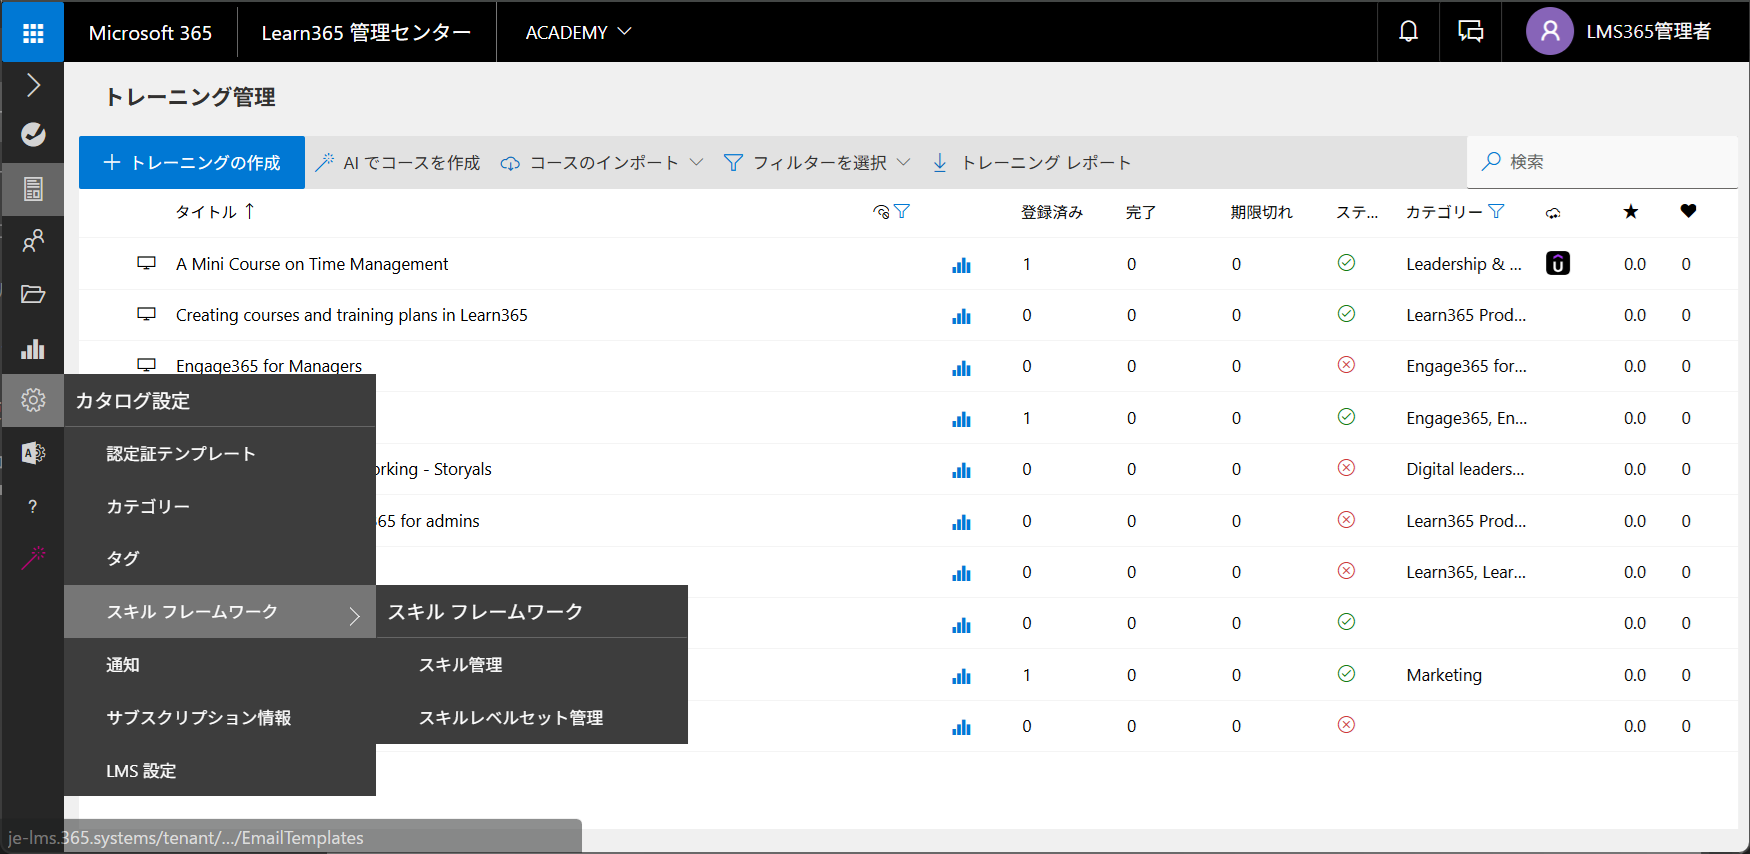Select タグ in catalog settings menu
Viewport: 1750px width, 854px height.
(220, 558)
